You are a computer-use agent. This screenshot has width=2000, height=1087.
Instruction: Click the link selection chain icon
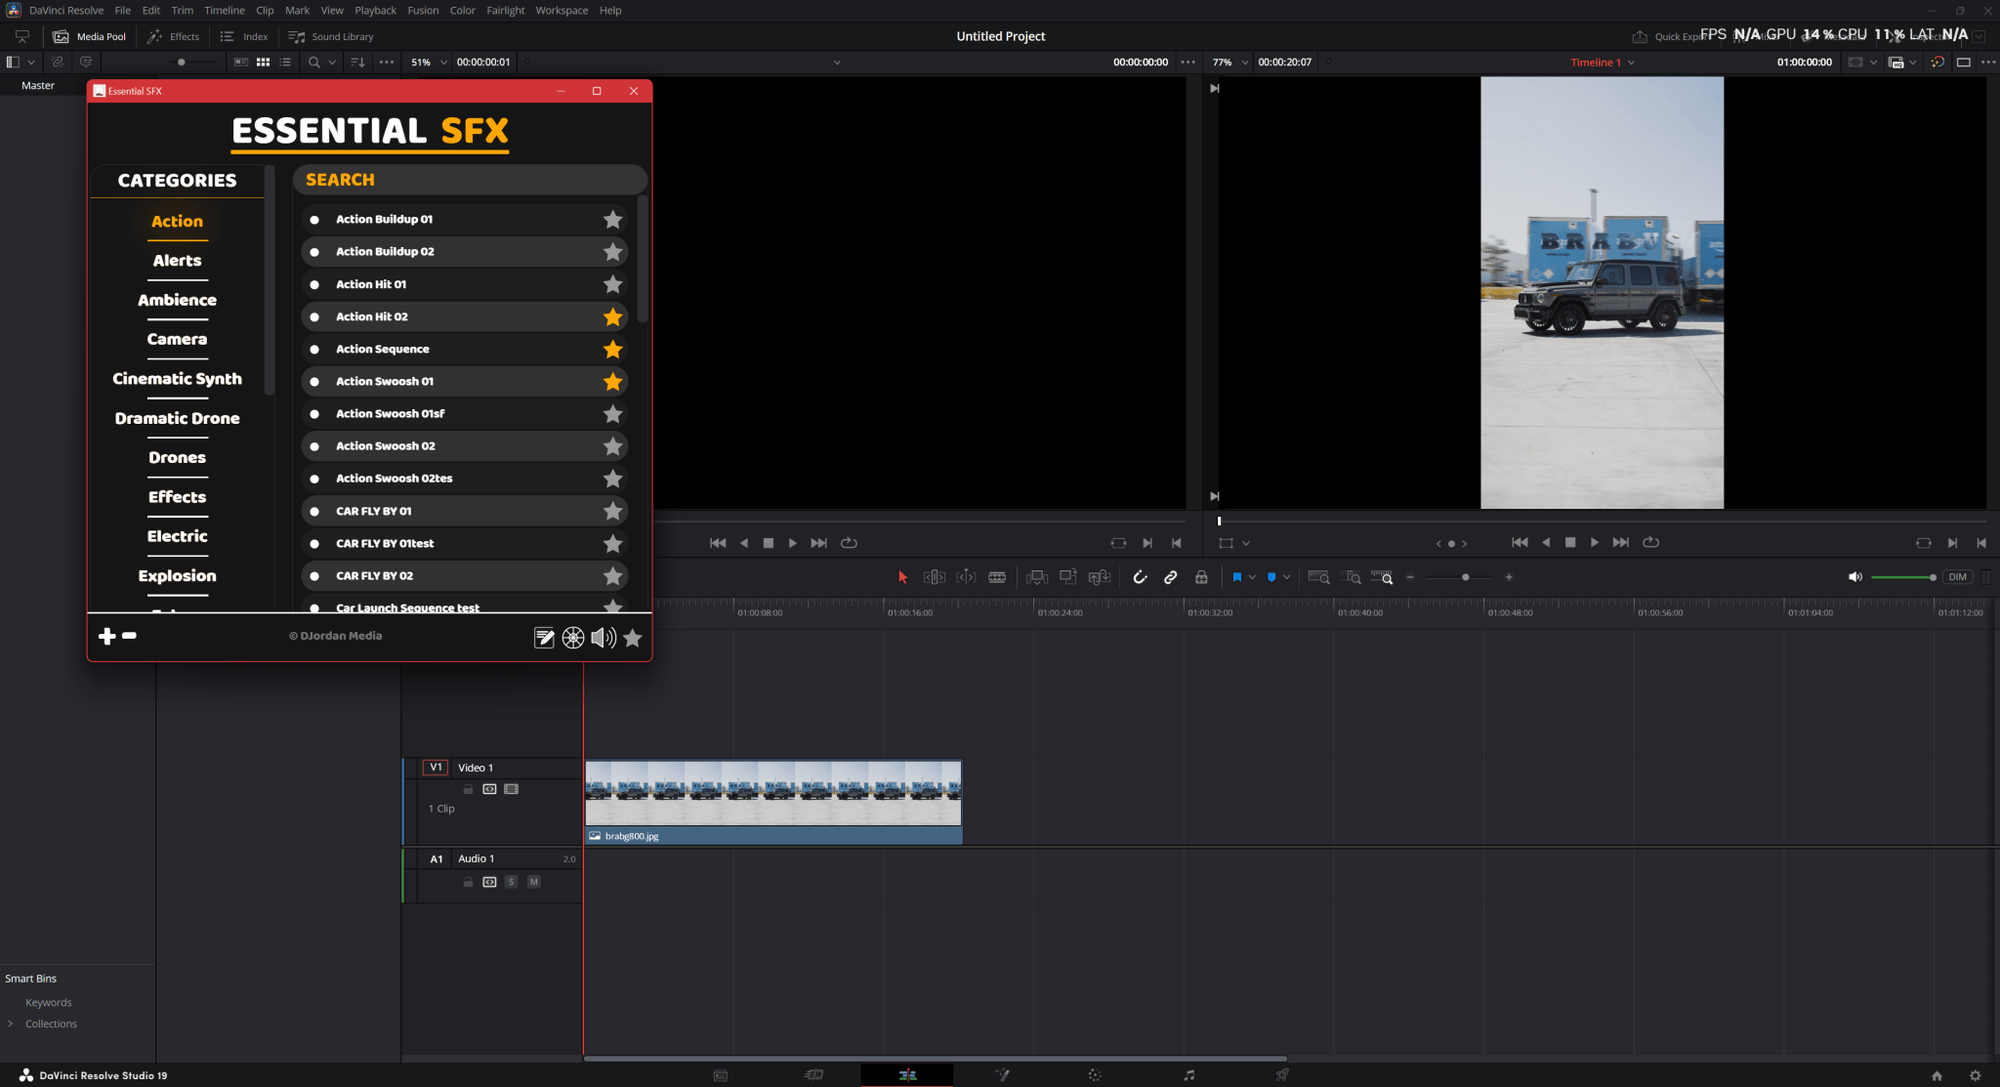point(1170,577)
